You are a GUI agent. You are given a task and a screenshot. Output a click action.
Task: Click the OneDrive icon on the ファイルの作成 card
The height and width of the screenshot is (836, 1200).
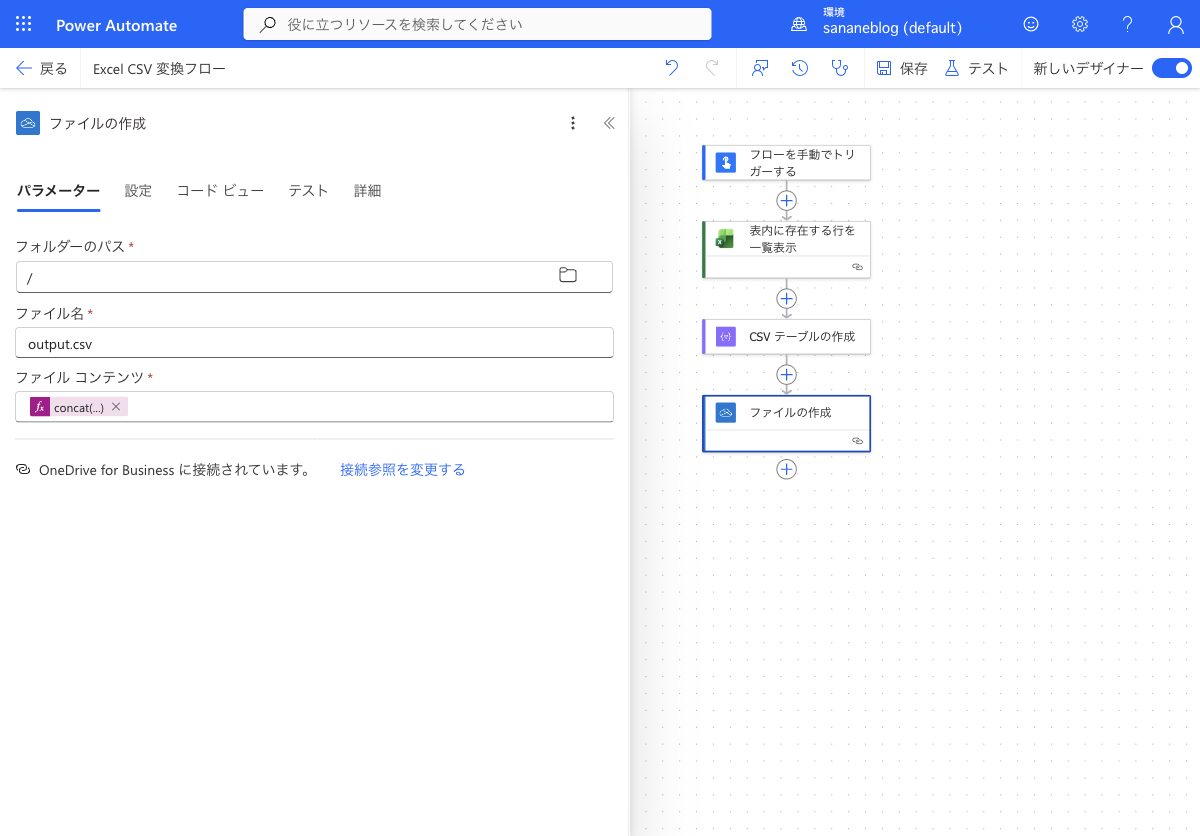tap(726, 412)
